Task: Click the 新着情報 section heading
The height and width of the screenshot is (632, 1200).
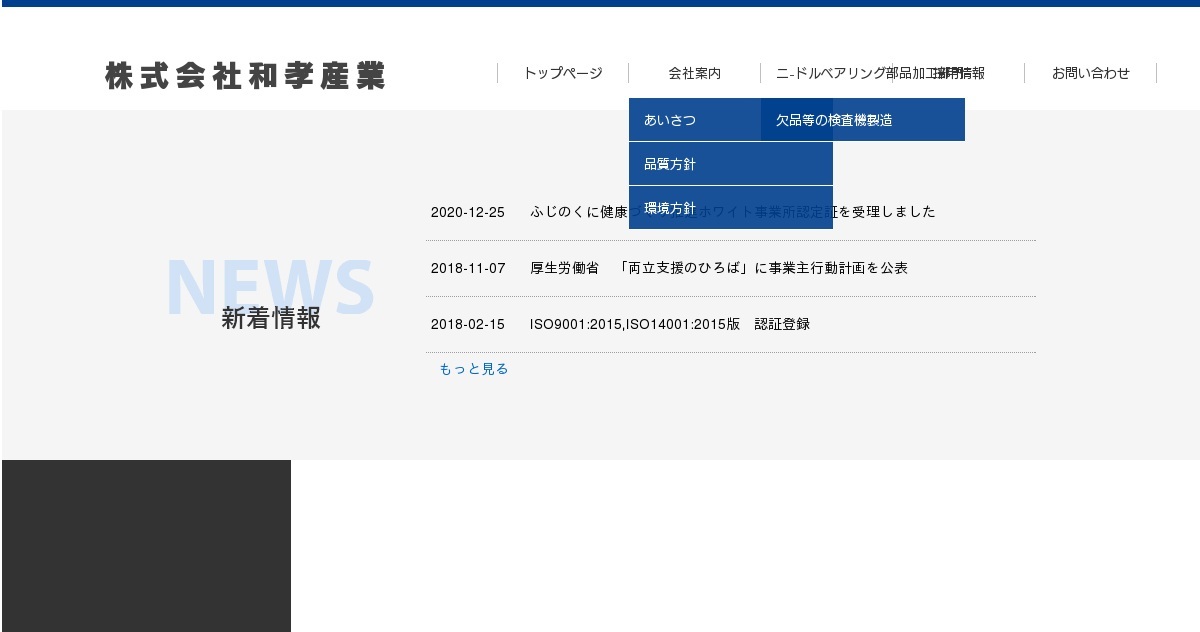Action: [x=271, y=318]
